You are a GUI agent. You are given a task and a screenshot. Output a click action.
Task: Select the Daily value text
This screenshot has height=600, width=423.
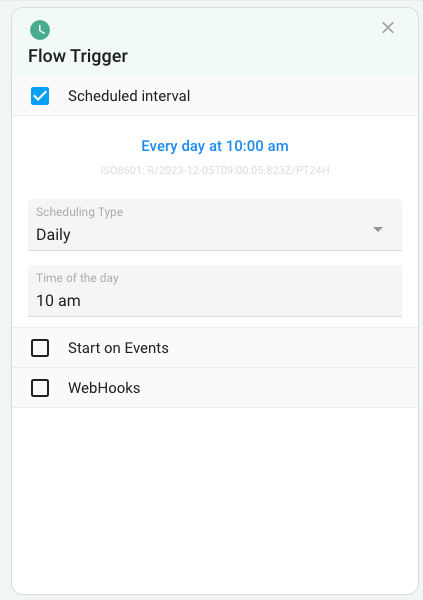pyautogui.click(x=53, y=235)
